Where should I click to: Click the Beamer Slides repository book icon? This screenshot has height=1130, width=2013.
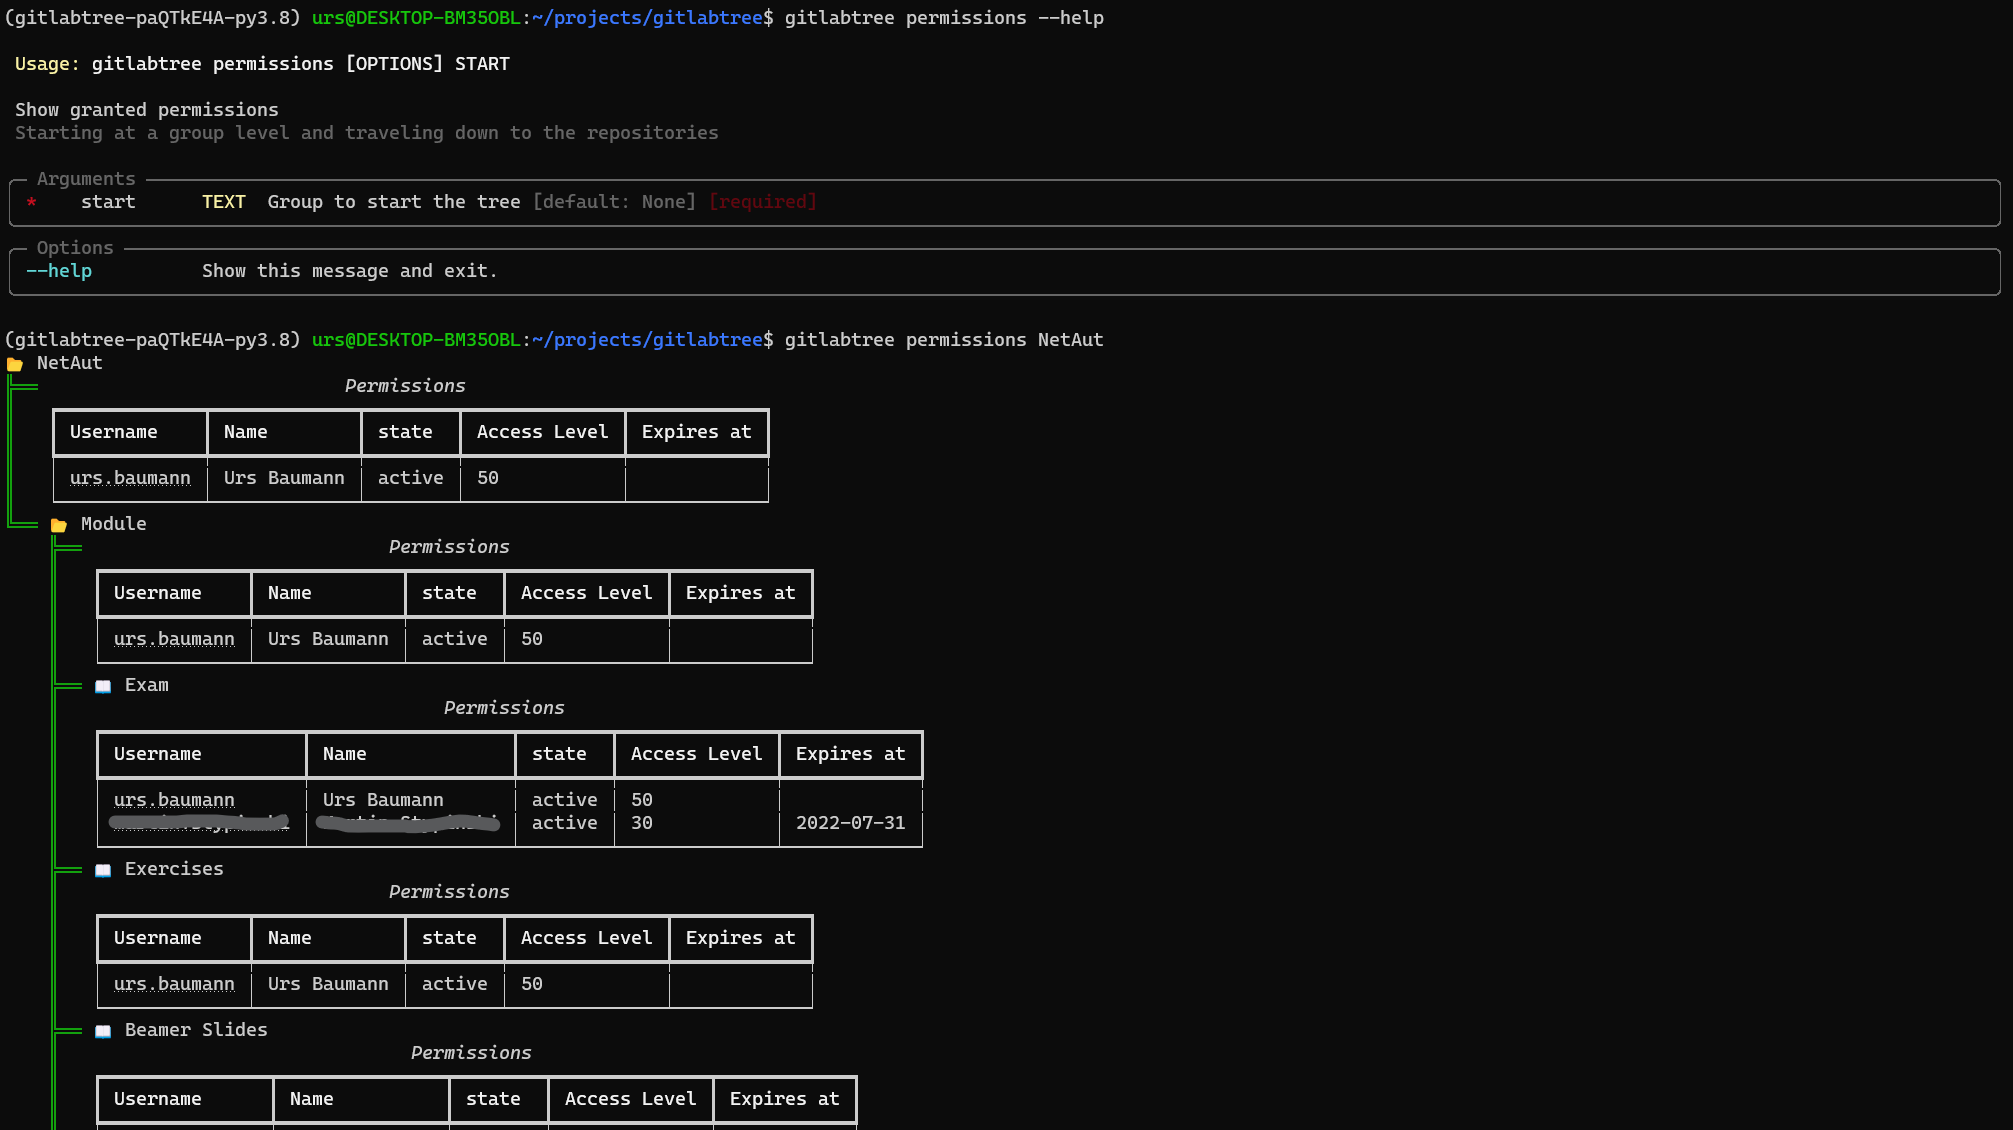point(103,1031)
